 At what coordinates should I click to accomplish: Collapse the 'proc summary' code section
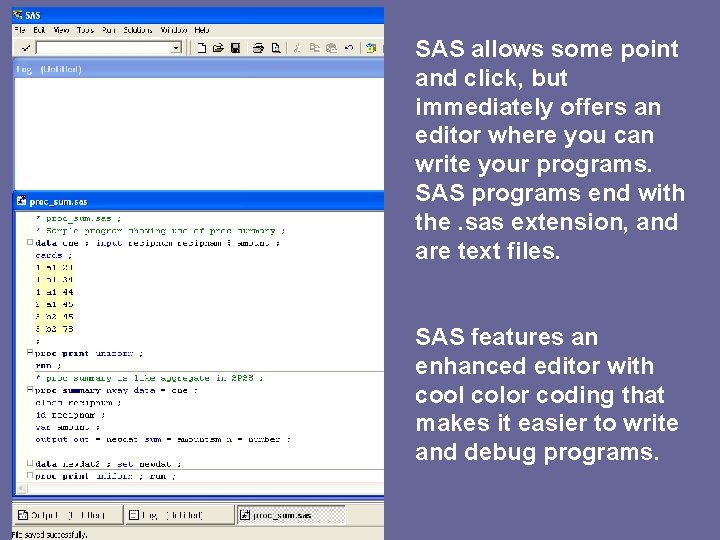30,389
